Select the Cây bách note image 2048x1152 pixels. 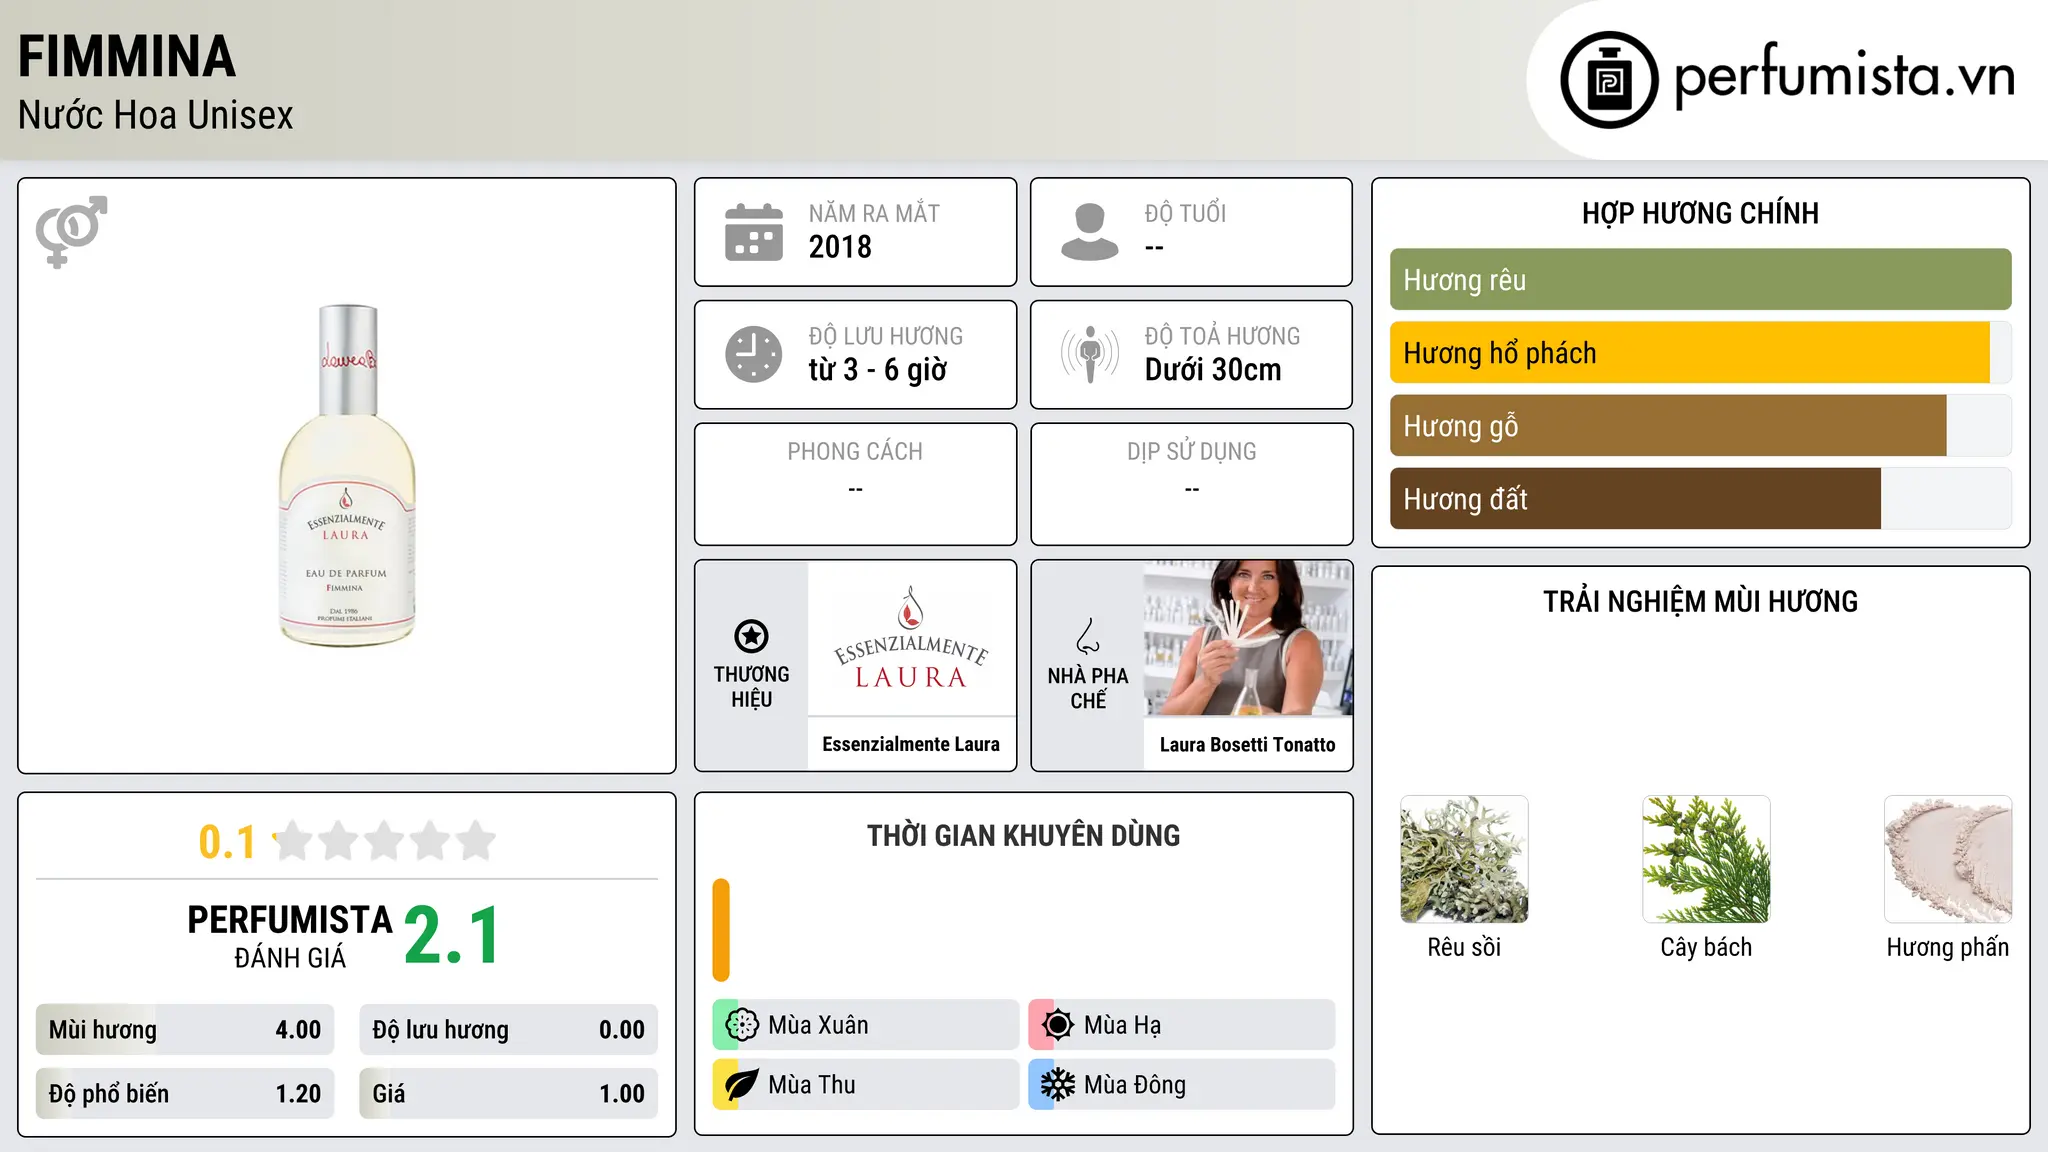1706,859
